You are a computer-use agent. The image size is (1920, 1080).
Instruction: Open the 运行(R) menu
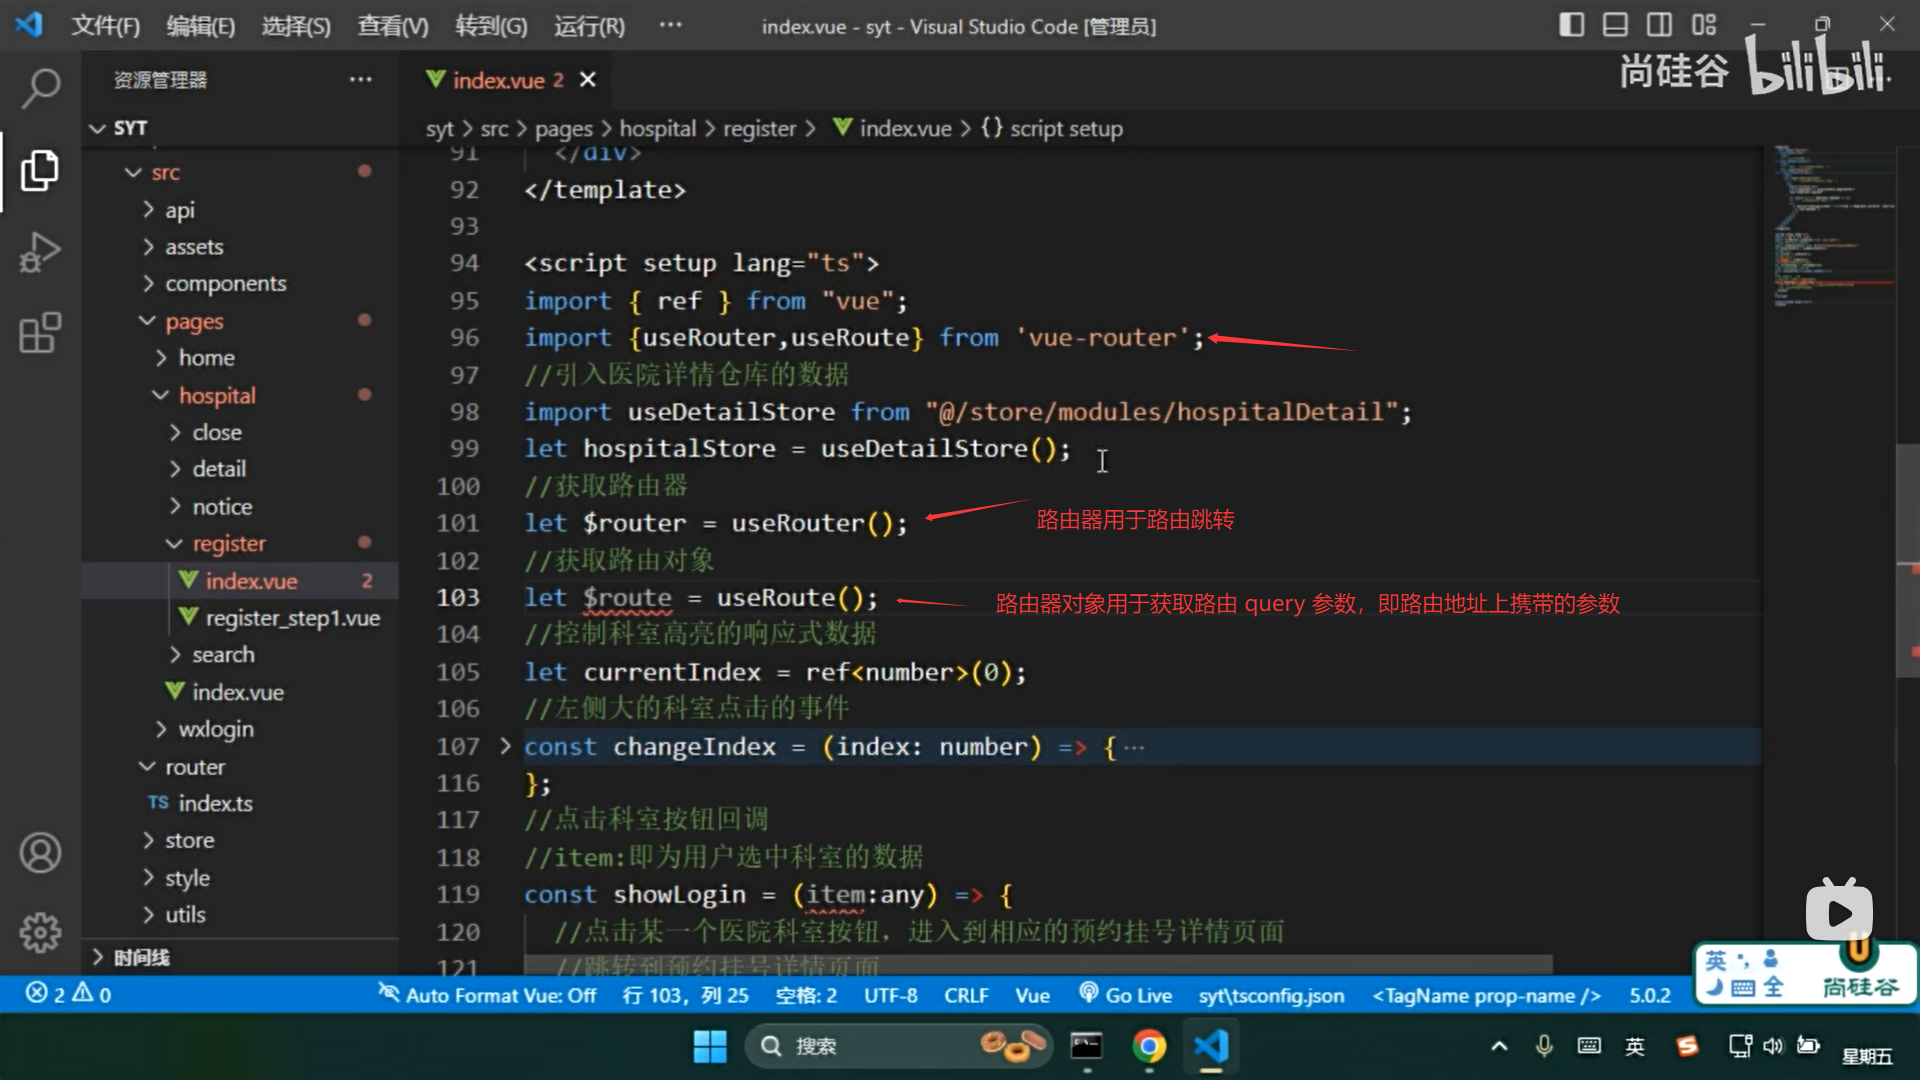[589, 26]
